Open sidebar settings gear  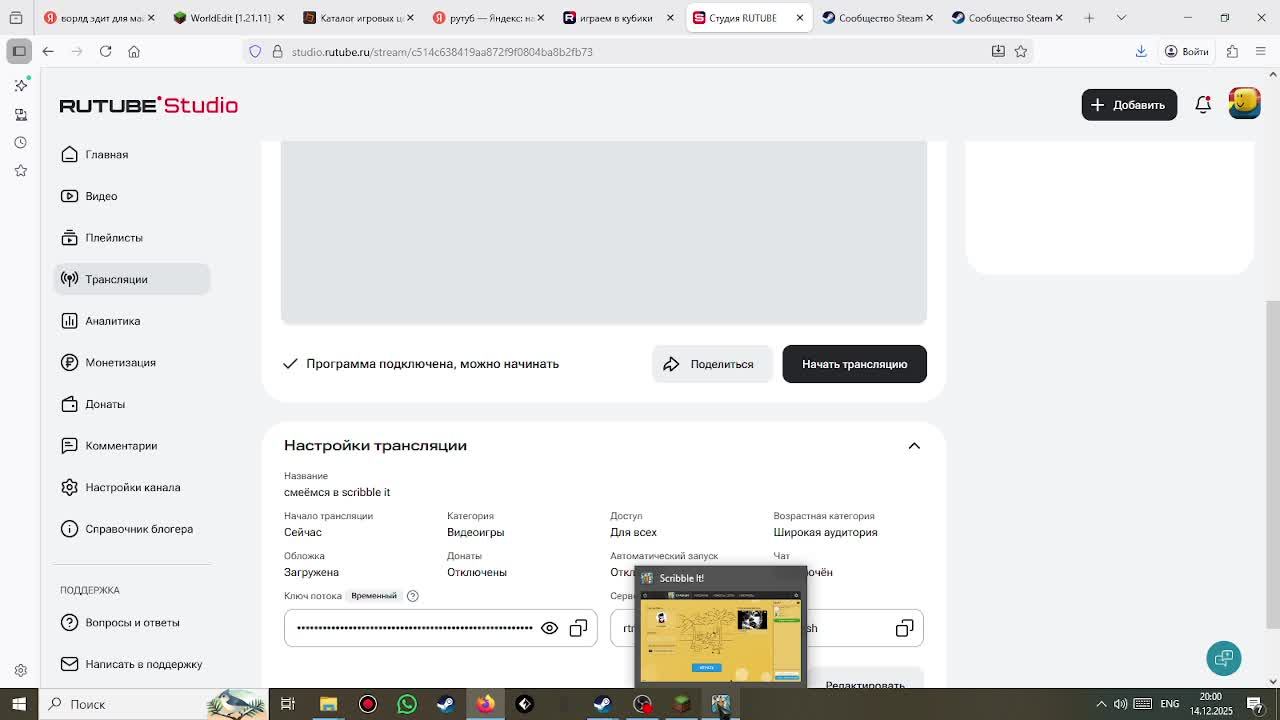pyautogui.click(x=20, y=671)
